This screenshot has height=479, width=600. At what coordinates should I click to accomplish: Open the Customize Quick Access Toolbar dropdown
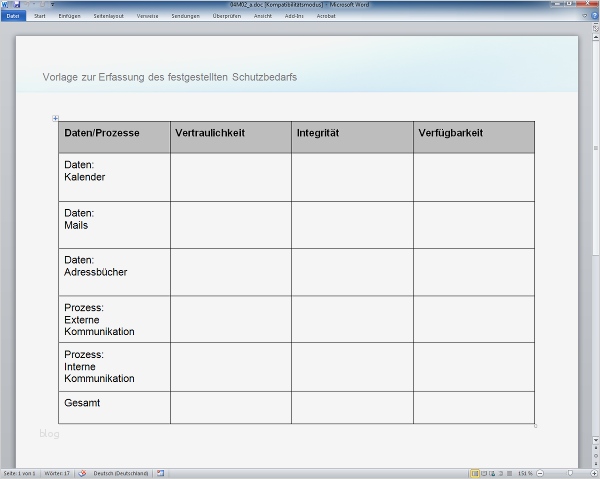coord(52,5)
